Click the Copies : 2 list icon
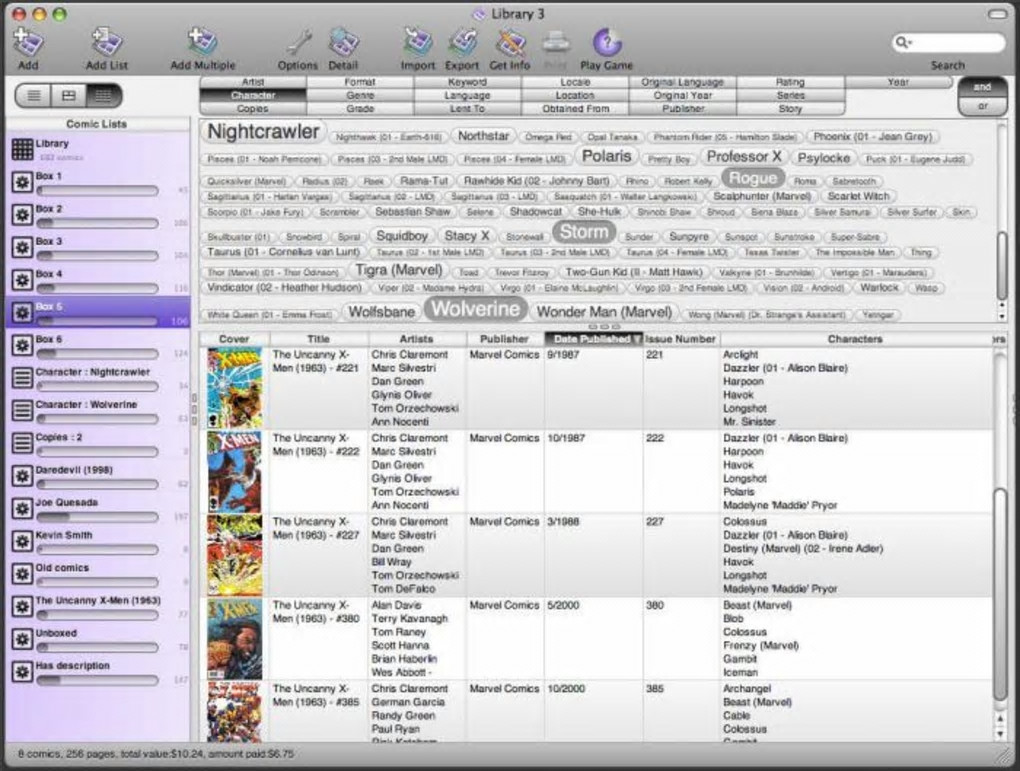Screen dimensions: 1020x771 coord(22,443)
